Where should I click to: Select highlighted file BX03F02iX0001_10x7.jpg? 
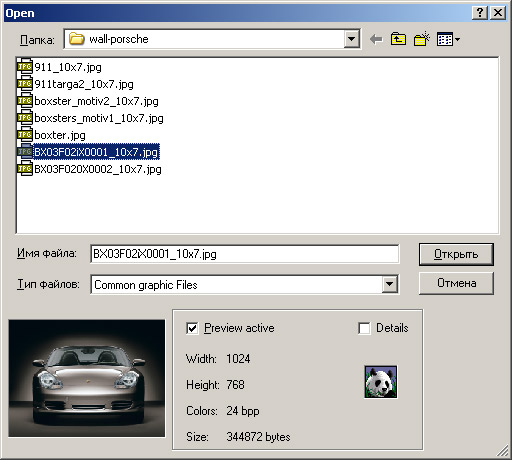click(96, 152)
